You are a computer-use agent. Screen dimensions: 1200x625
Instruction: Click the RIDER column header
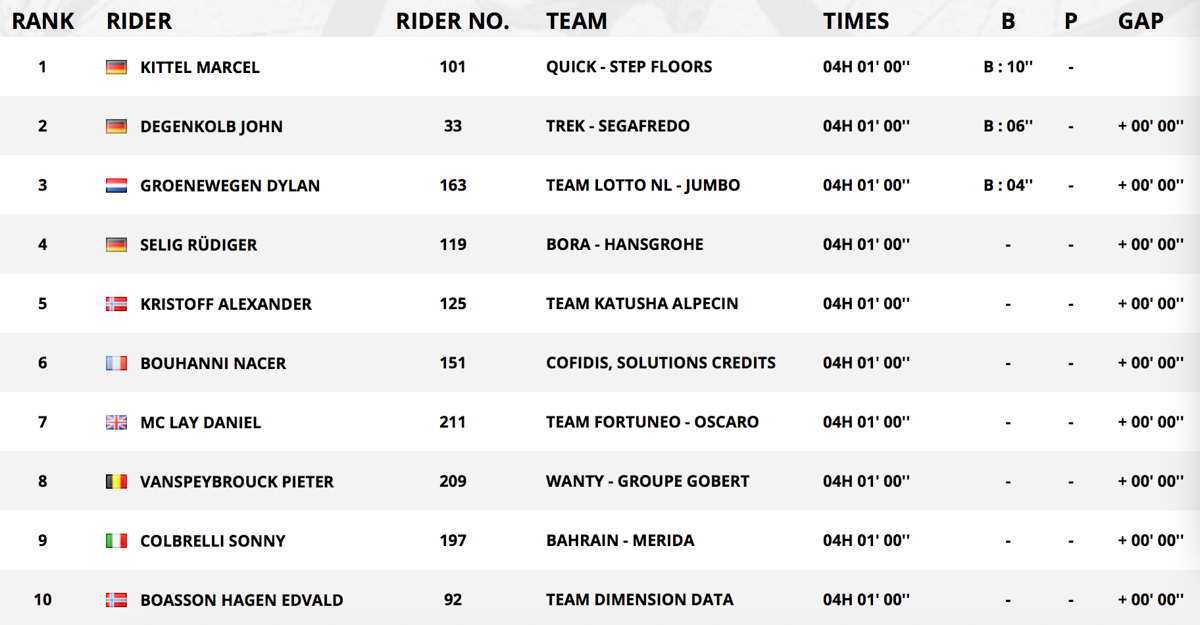coord(139,20)
